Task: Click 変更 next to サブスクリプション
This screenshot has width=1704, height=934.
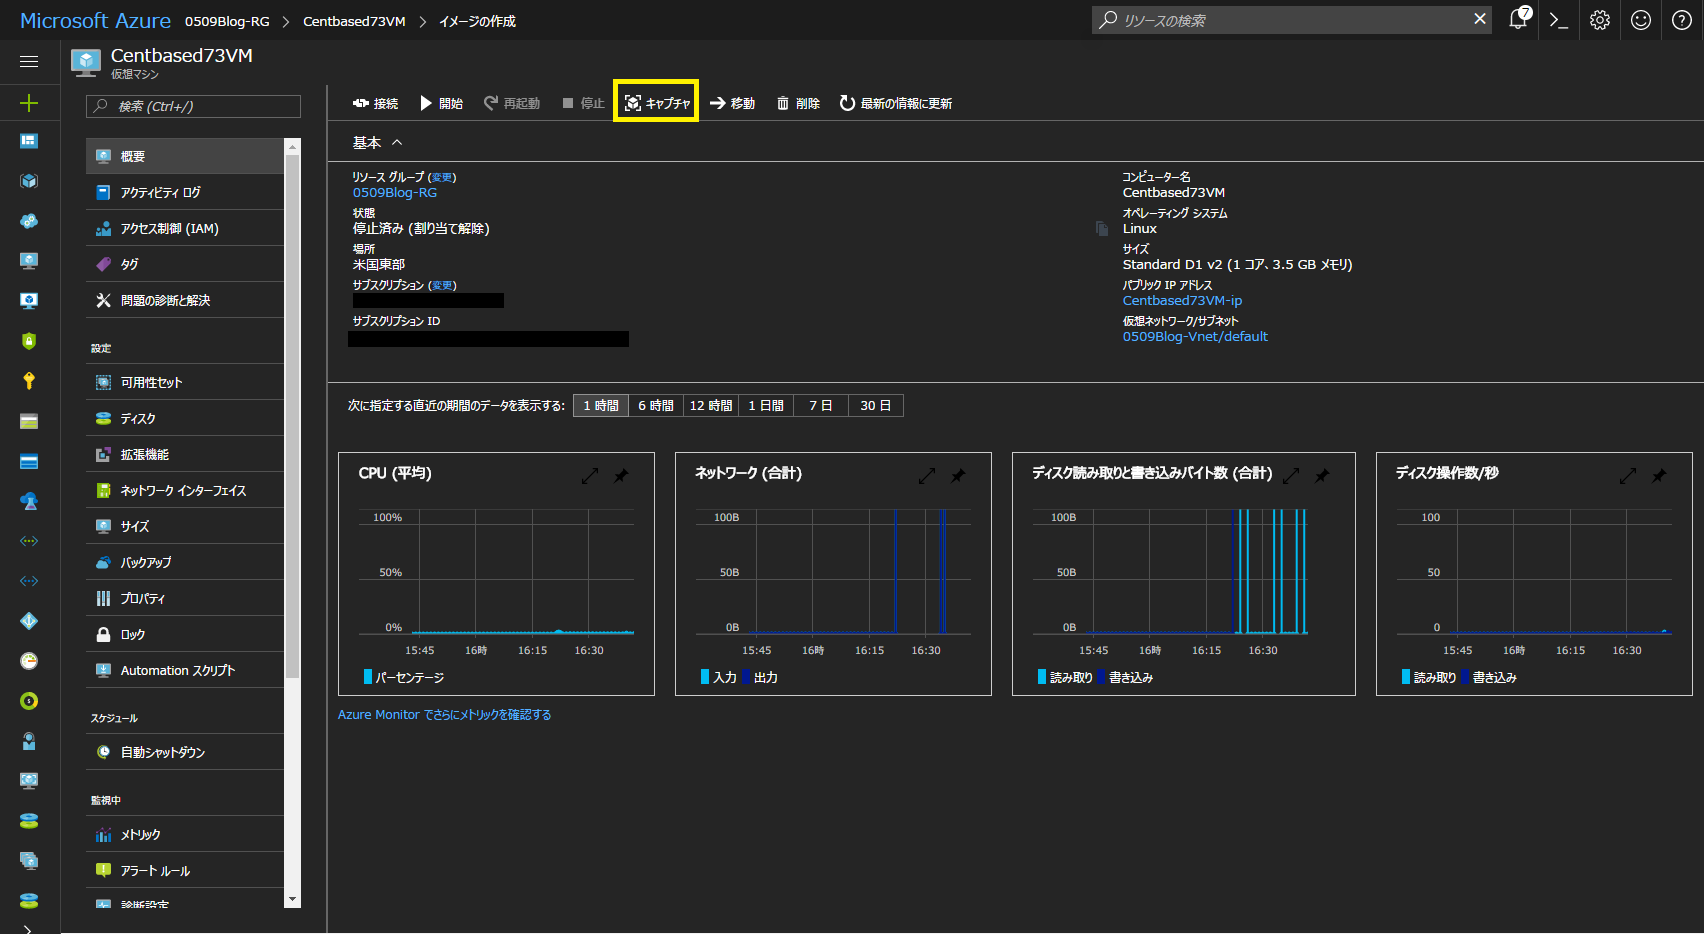Action: click(442, 285)
